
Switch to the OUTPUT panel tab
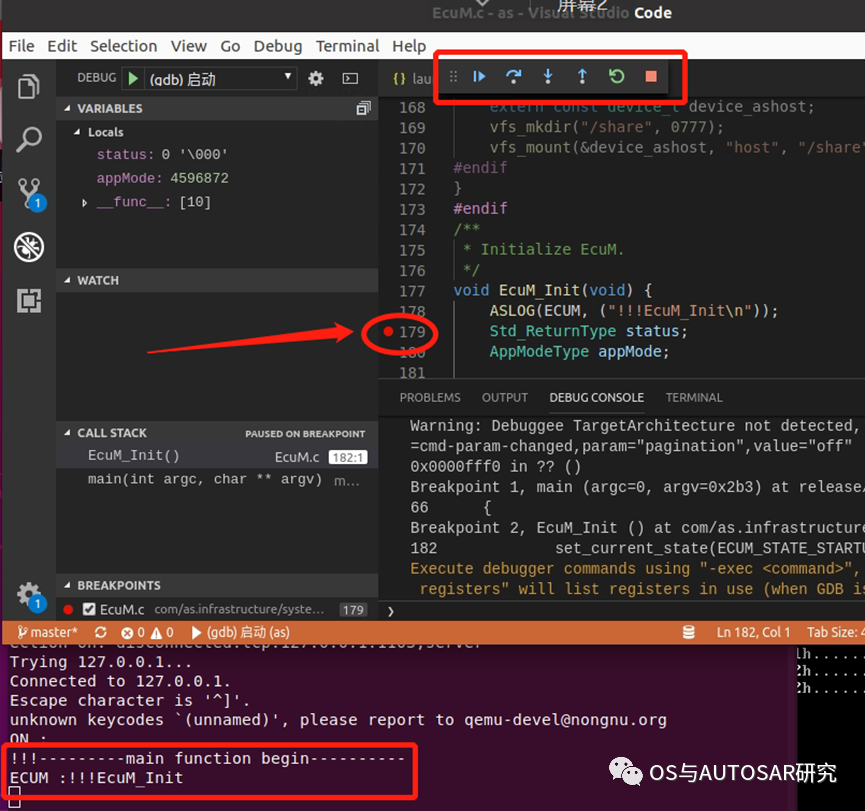tap(505, 397)
